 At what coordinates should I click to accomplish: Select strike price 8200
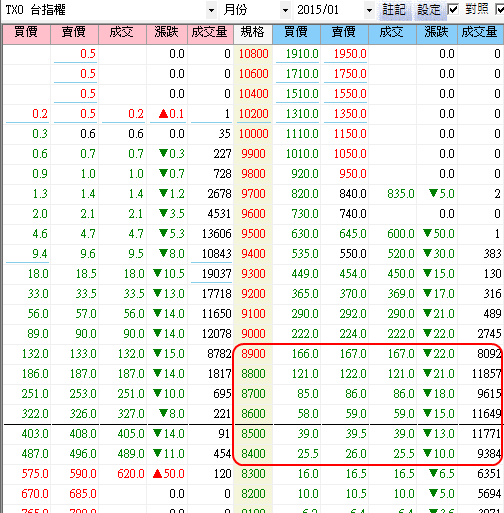pyautogui.click(x=253, y=494)
